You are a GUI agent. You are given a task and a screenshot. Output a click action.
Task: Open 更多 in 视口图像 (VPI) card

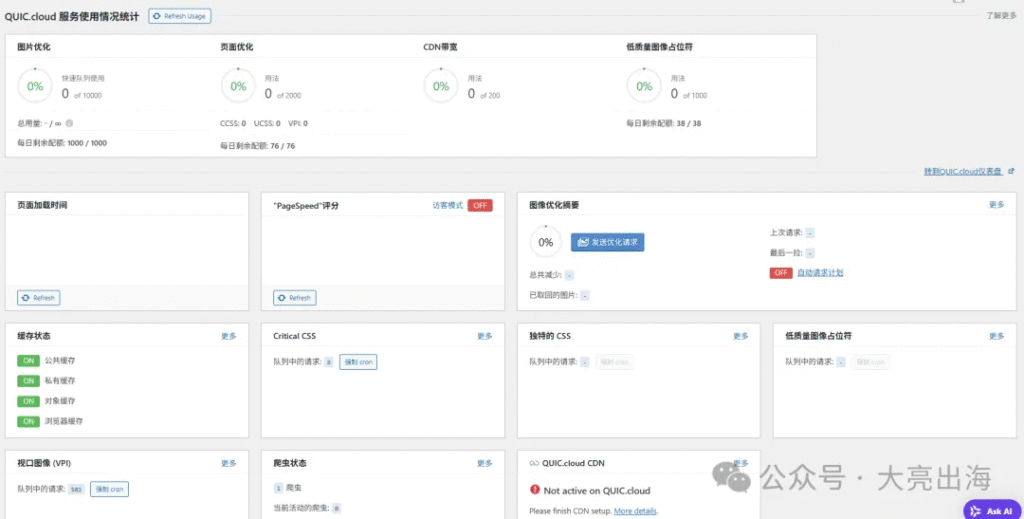(x=229, y=464)
